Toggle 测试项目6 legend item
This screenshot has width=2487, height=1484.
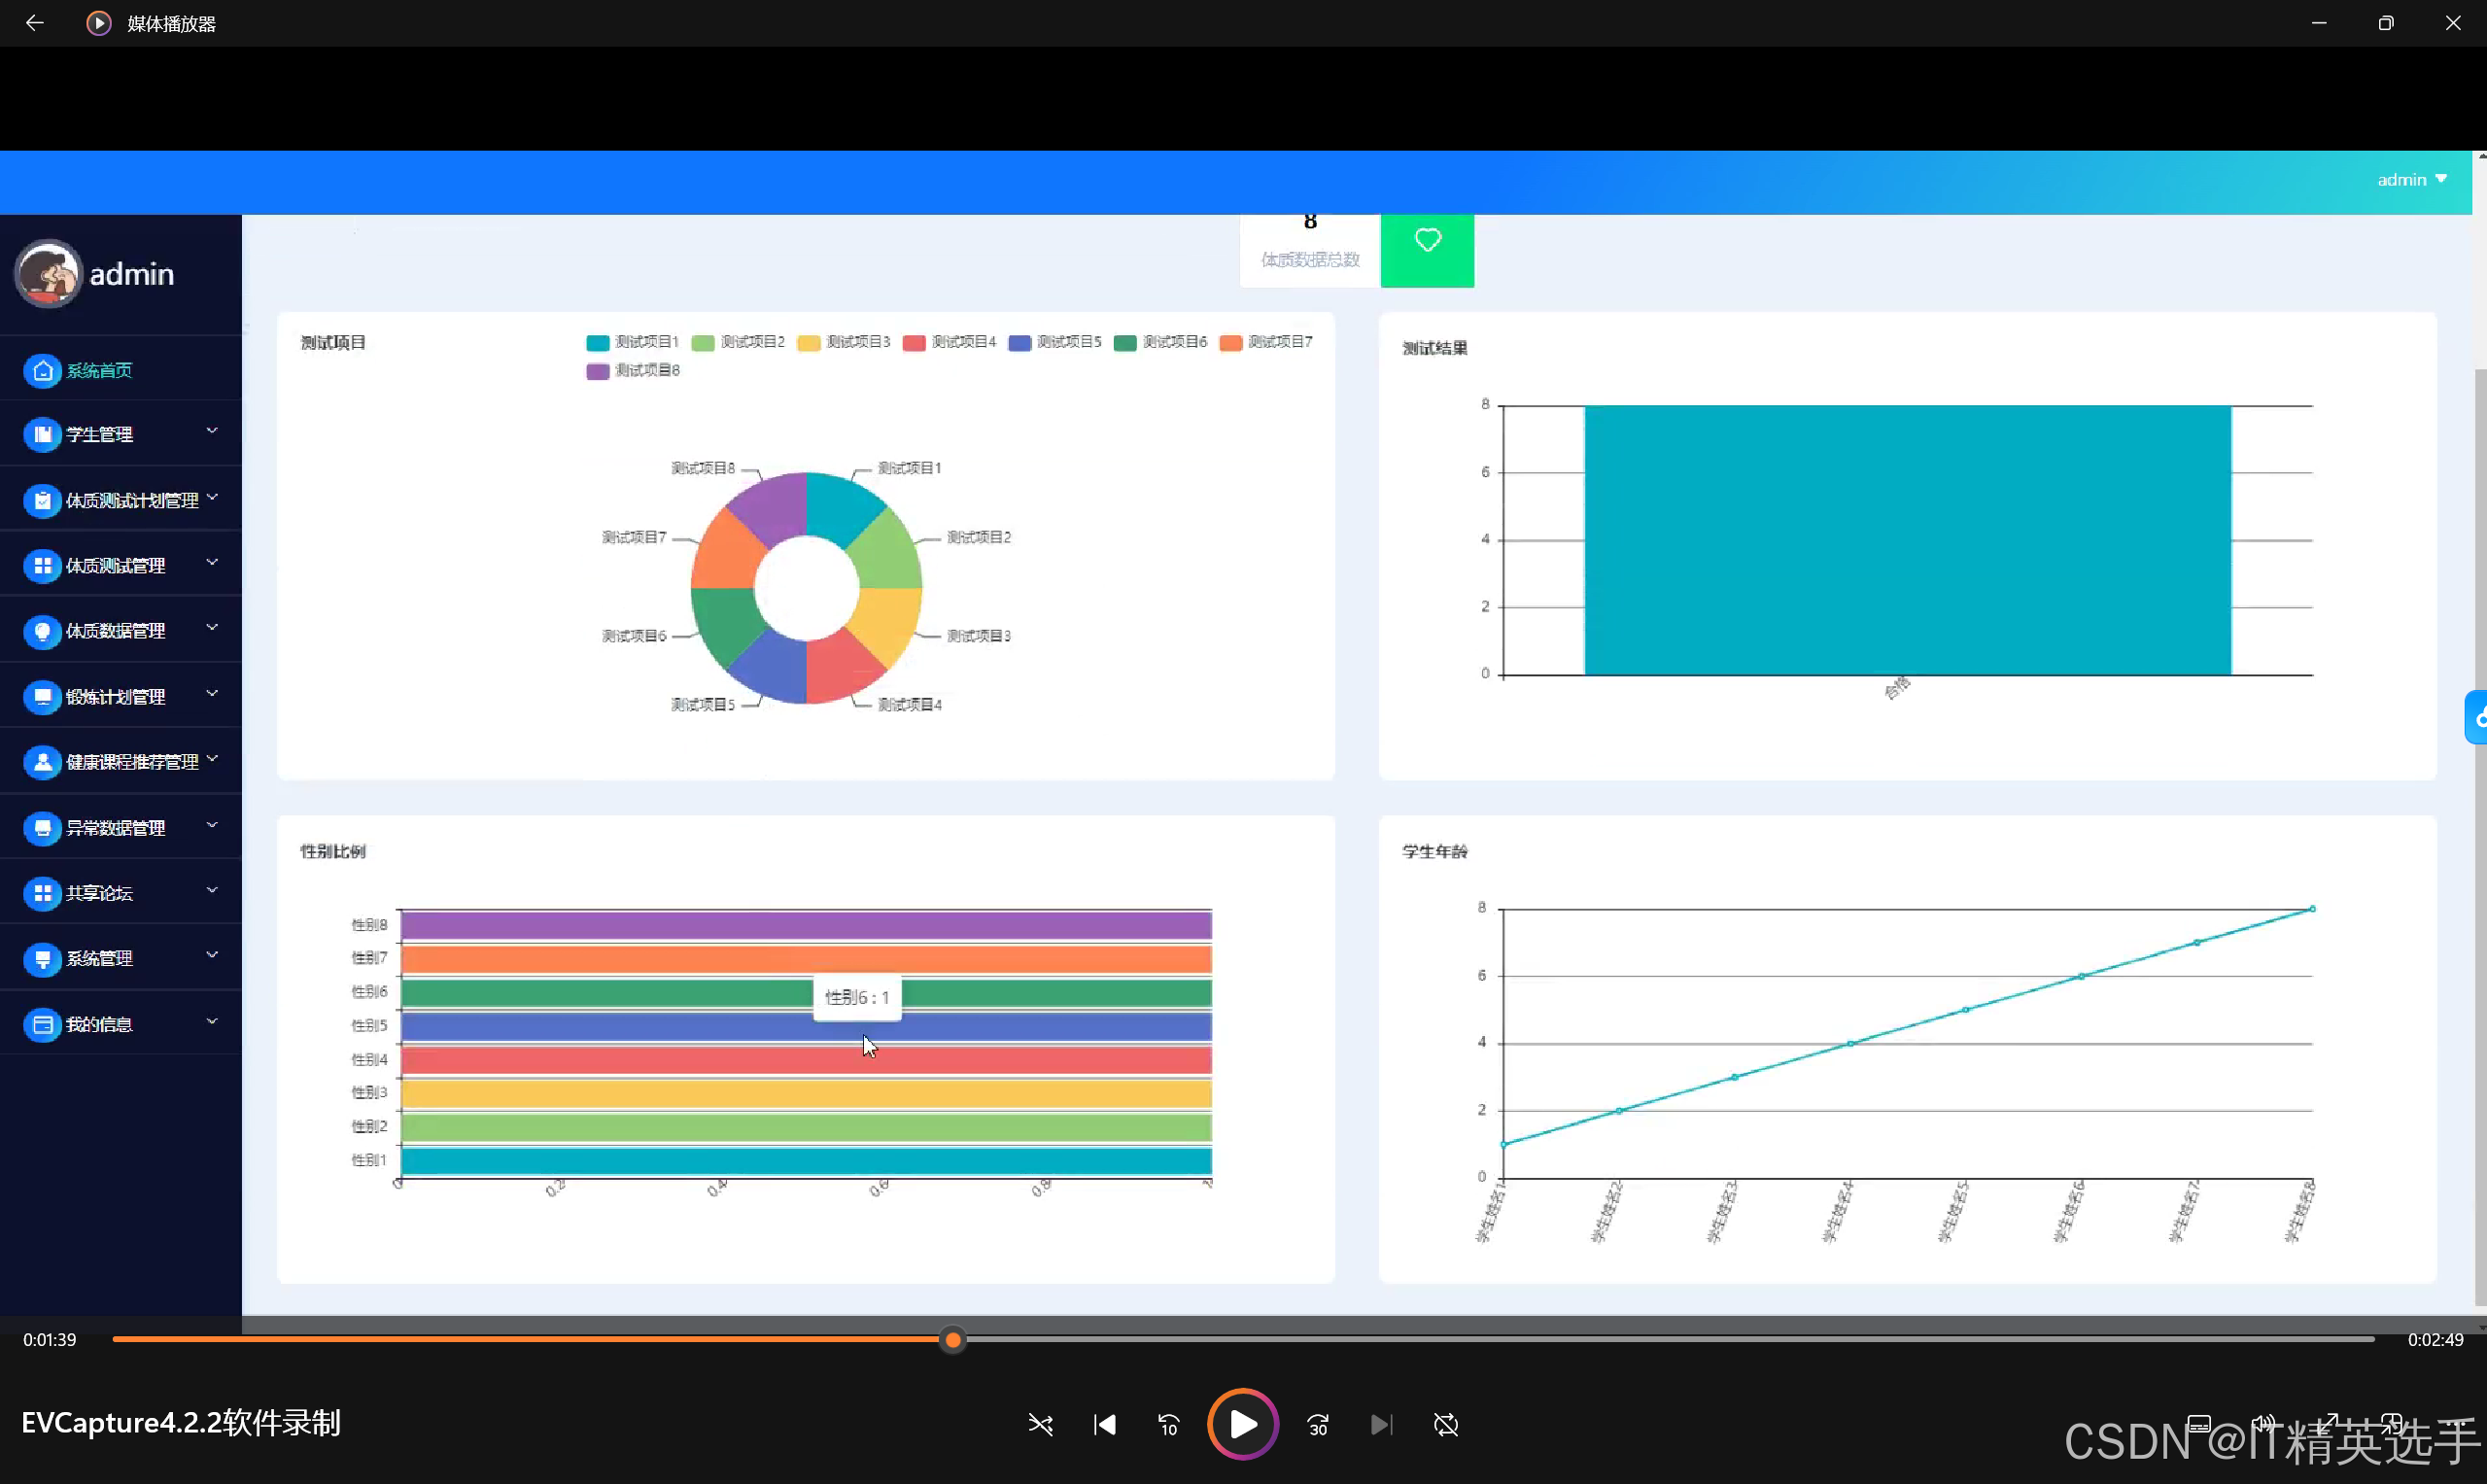1161,342
